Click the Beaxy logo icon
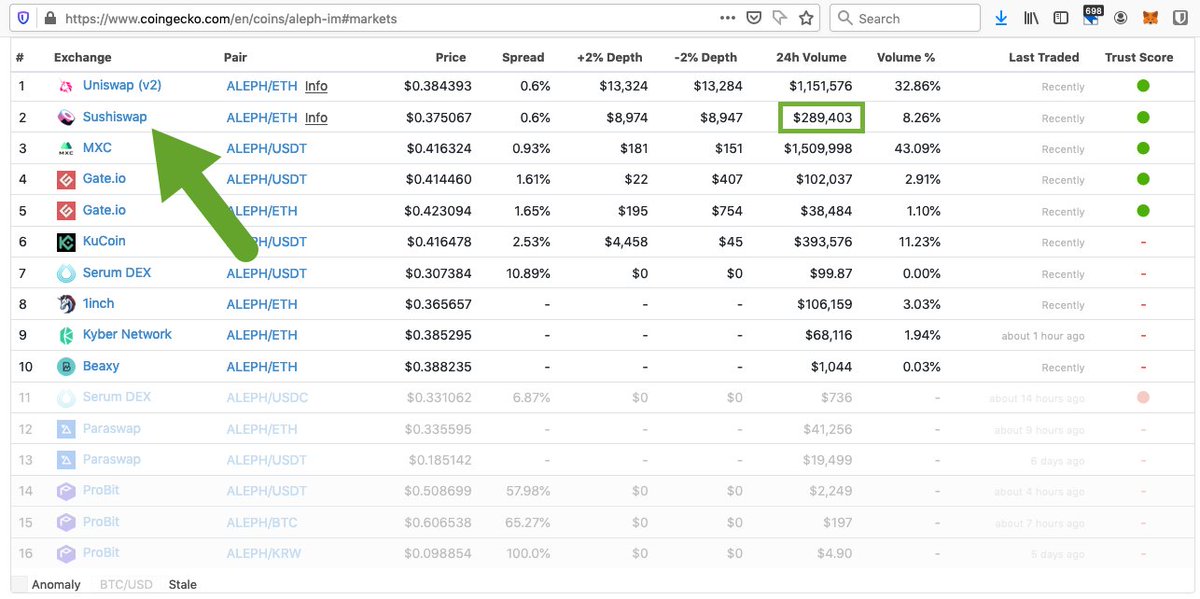Screen dimensions: 1200x599 66,366
